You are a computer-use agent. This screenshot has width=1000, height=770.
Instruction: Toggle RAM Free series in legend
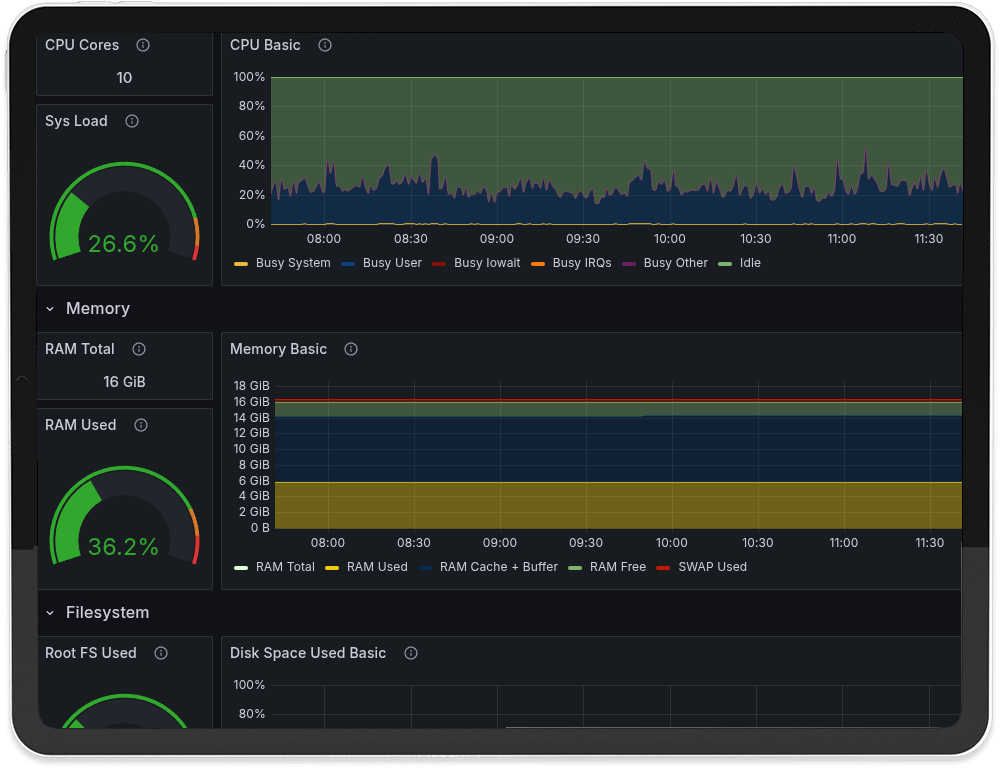(x=617, y=566)
